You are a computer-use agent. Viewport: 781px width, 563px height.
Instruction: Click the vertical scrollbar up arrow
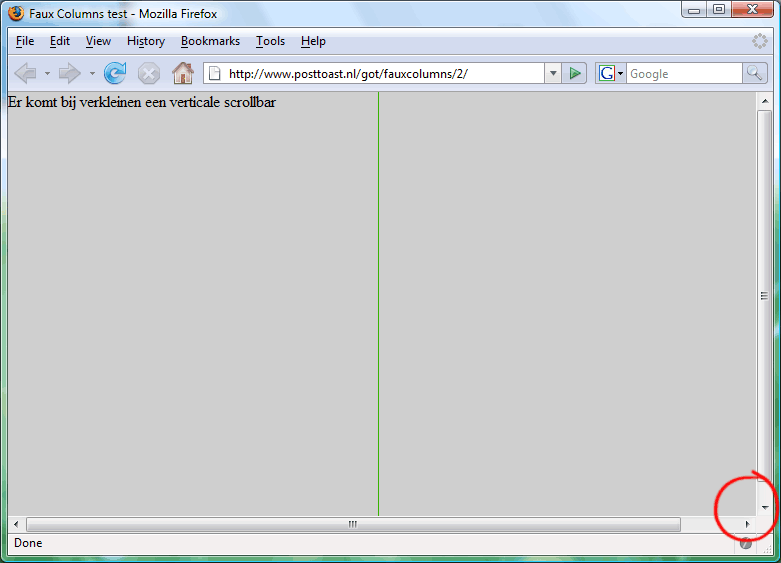(765, 101)
